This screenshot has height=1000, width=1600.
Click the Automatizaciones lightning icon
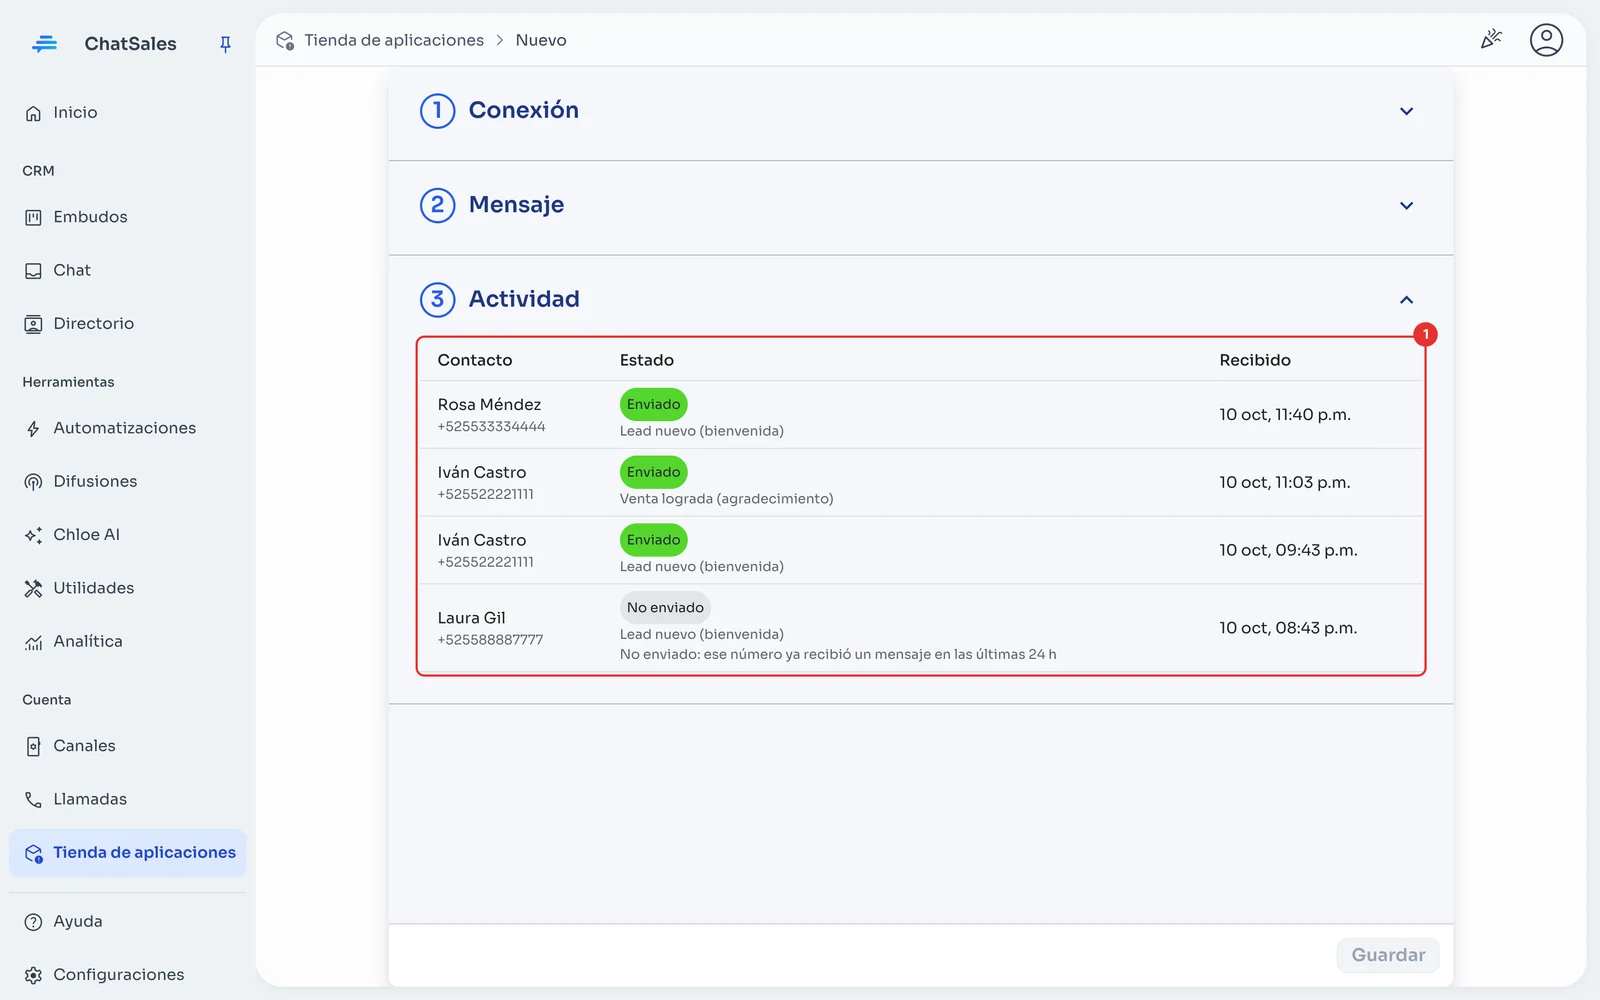(x=33, y=429)
